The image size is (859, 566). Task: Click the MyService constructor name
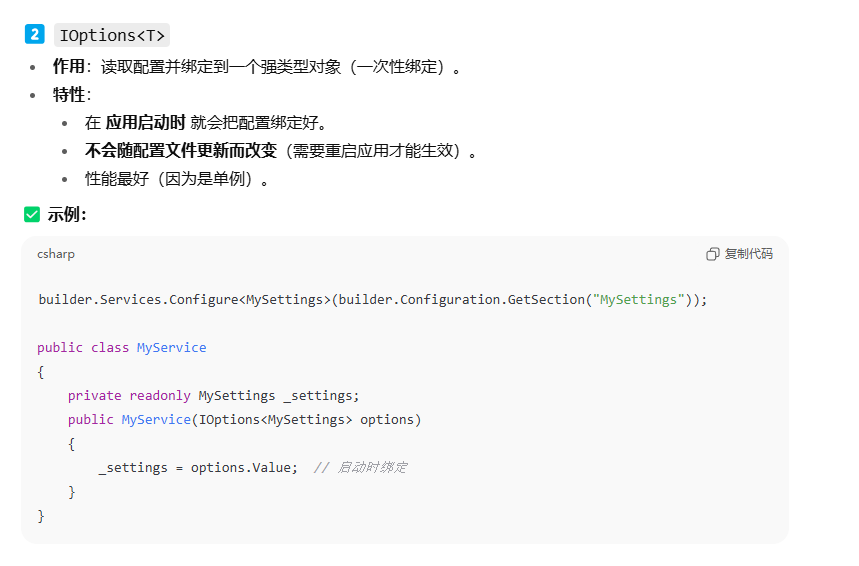pos(156,420)
